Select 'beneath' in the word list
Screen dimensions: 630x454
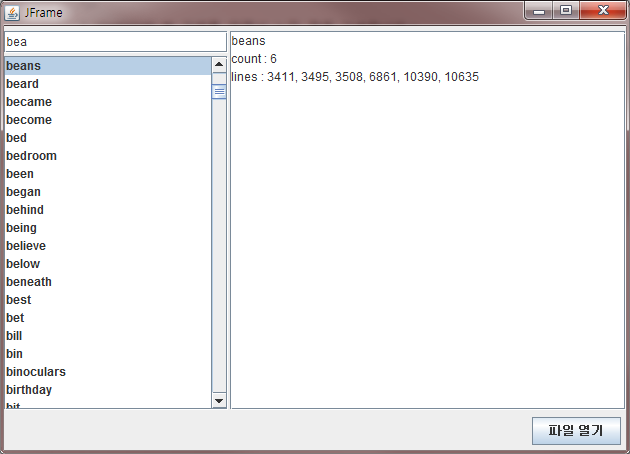(108, 282)
